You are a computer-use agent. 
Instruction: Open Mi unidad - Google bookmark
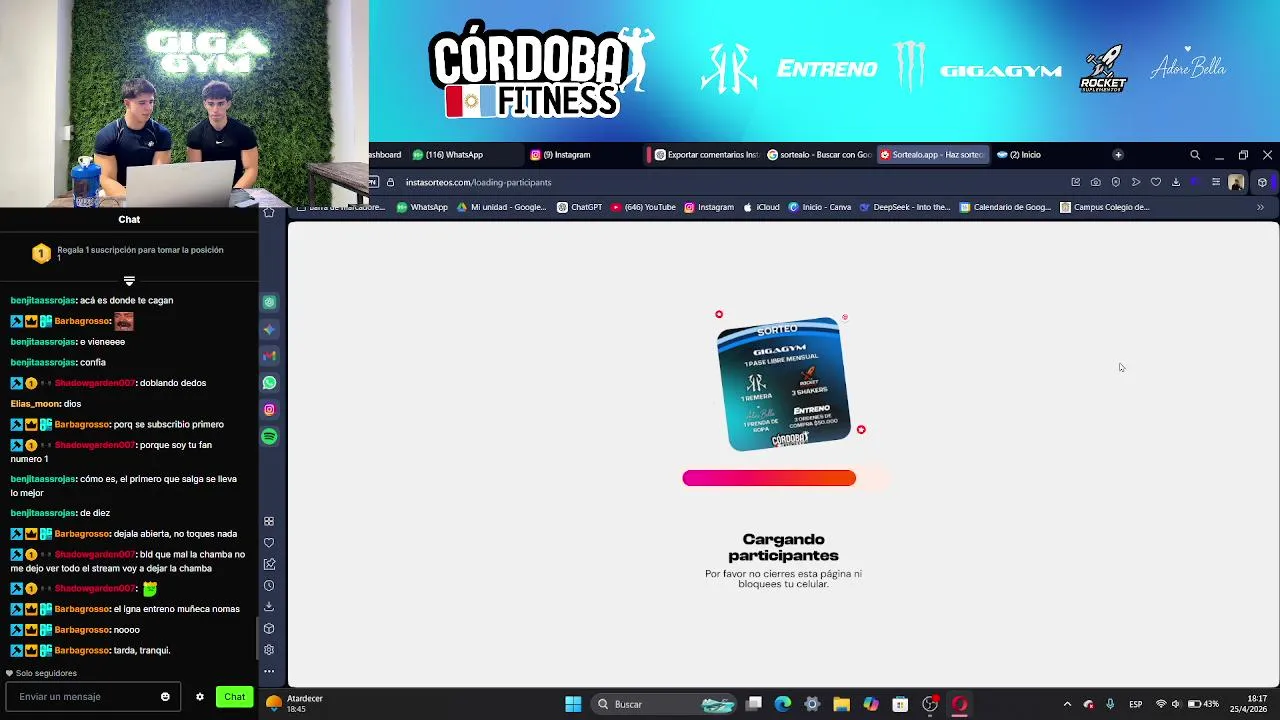(x=501, y=207)
